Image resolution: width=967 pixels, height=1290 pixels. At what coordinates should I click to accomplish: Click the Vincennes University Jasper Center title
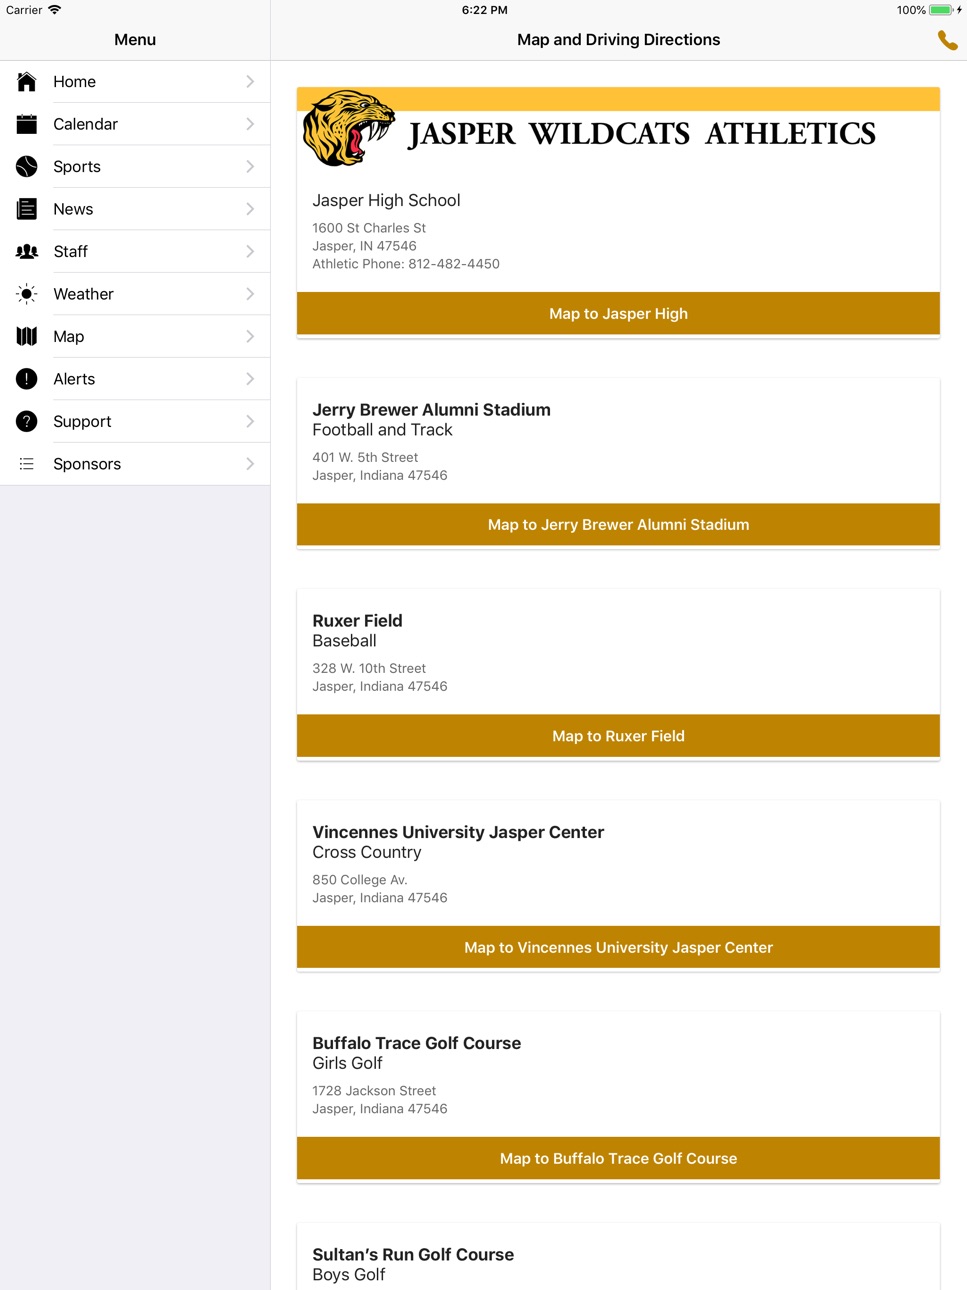point(458,832)
